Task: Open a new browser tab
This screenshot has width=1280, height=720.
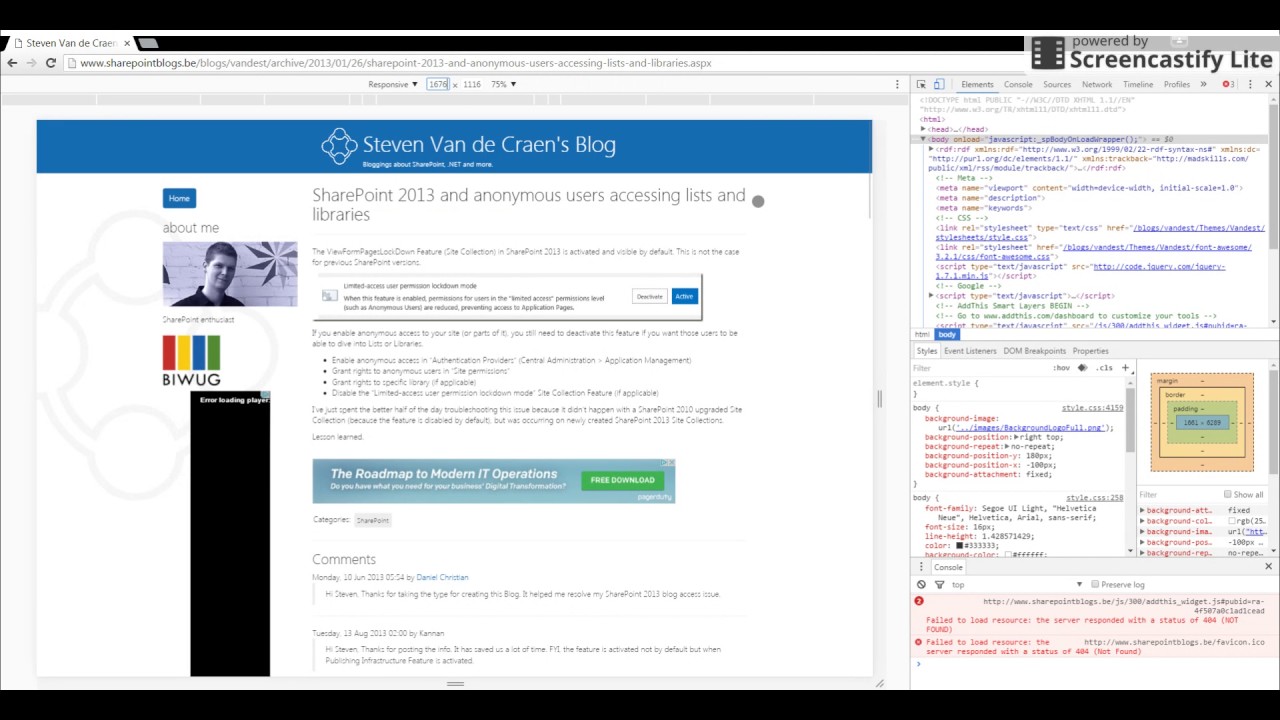Action: (x=148, y=43)
